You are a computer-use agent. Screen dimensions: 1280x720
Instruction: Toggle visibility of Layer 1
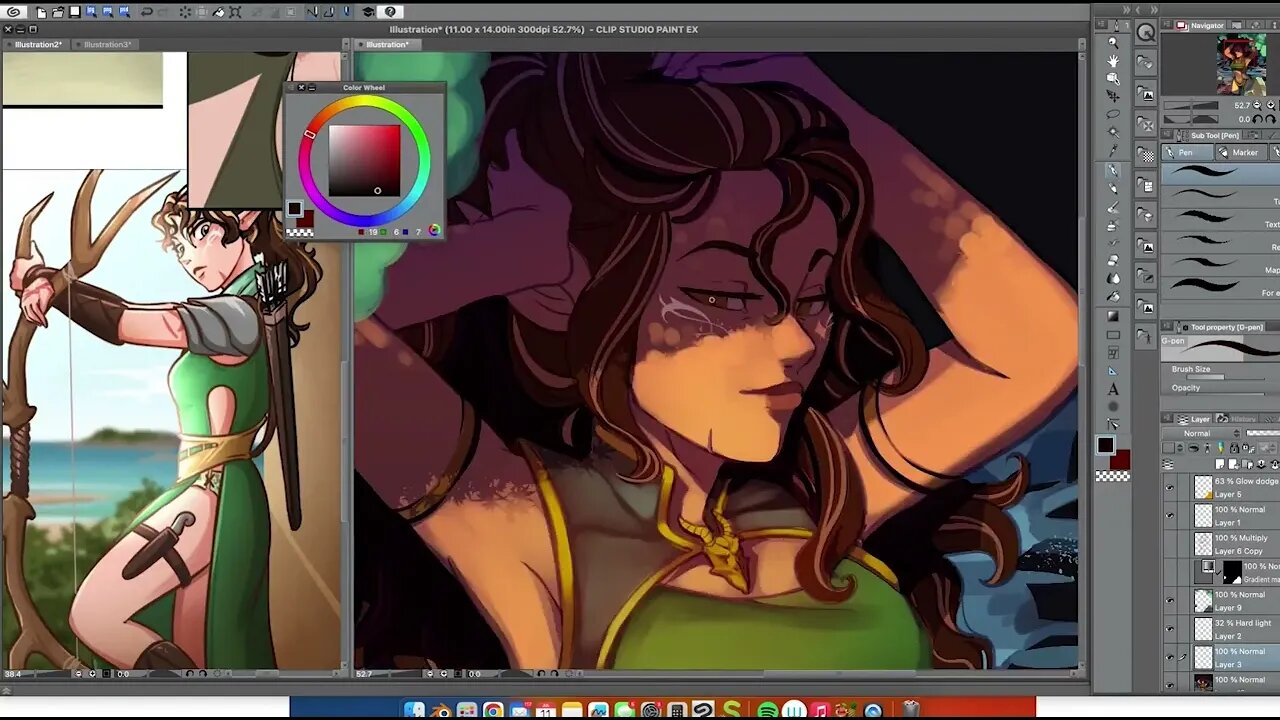[x=1170, y=515]
